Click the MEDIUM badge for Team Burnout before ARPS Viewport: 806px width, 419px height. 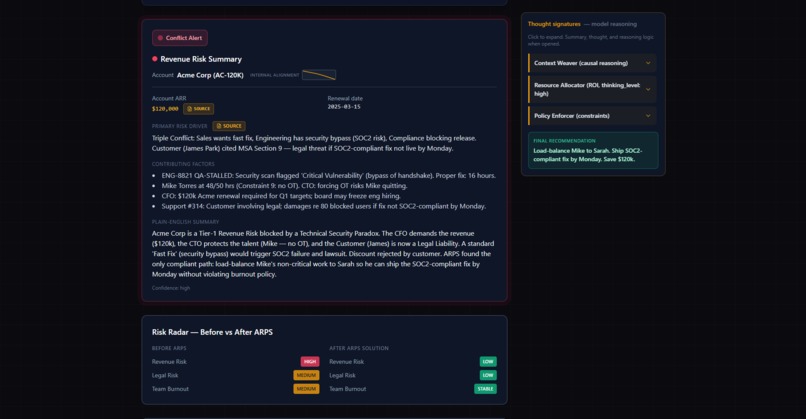point(306,389)
